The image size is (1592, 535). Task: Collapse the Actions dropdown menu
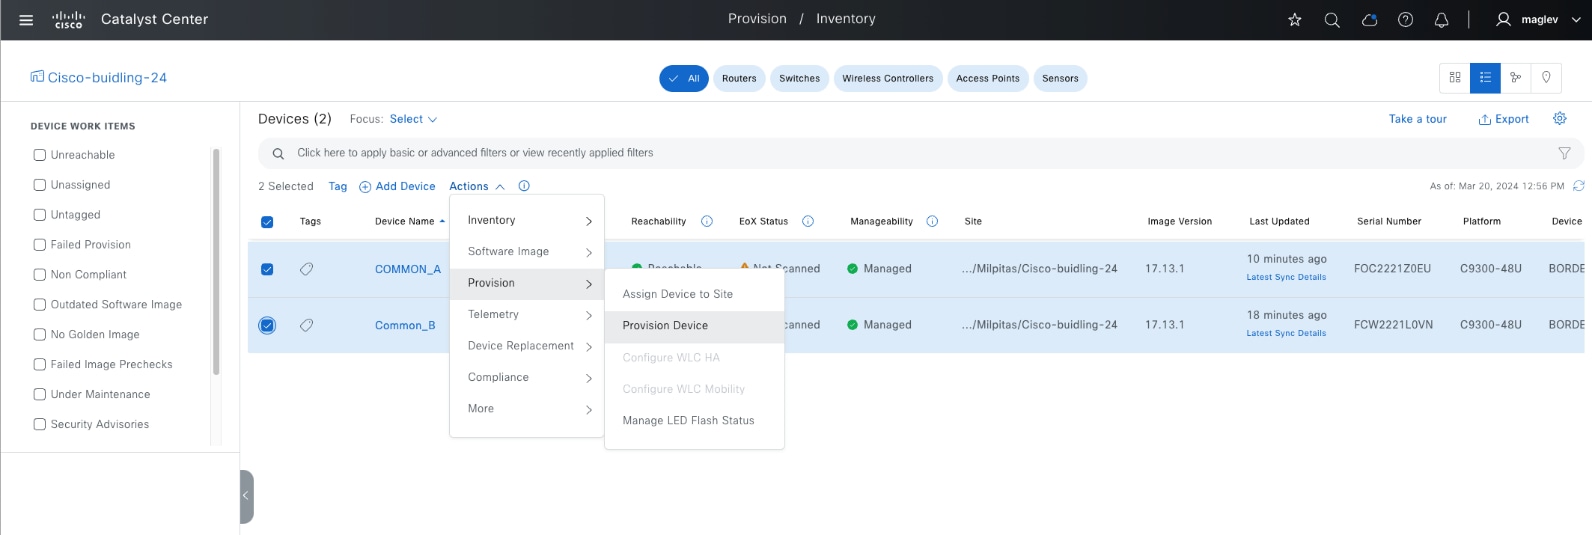[x=476, y=187]
